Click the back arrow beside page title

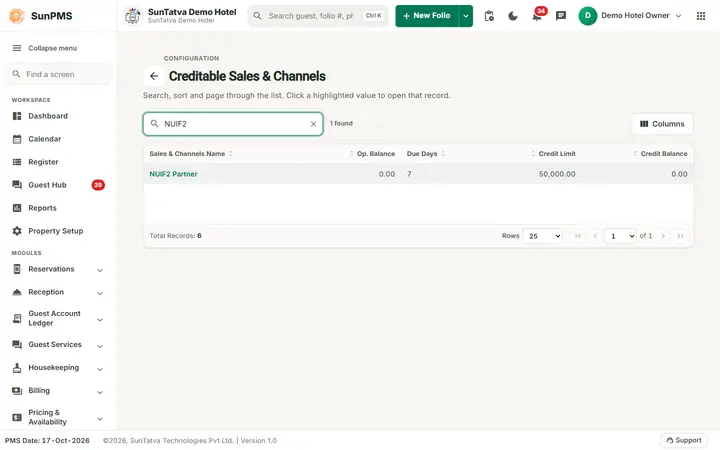[x=154, y=76]
